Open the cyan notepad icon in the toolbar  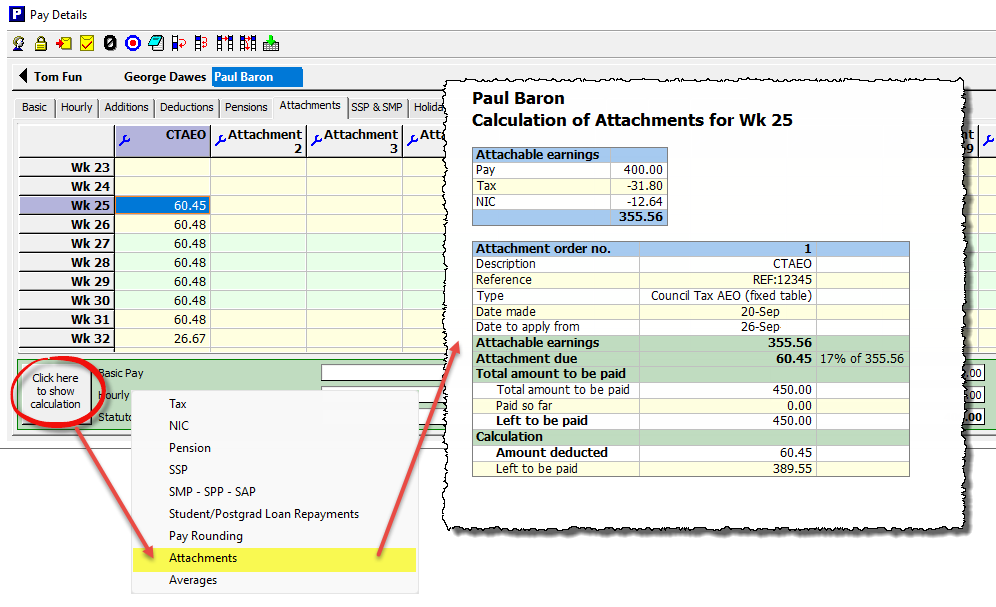(x=156, y=43)
